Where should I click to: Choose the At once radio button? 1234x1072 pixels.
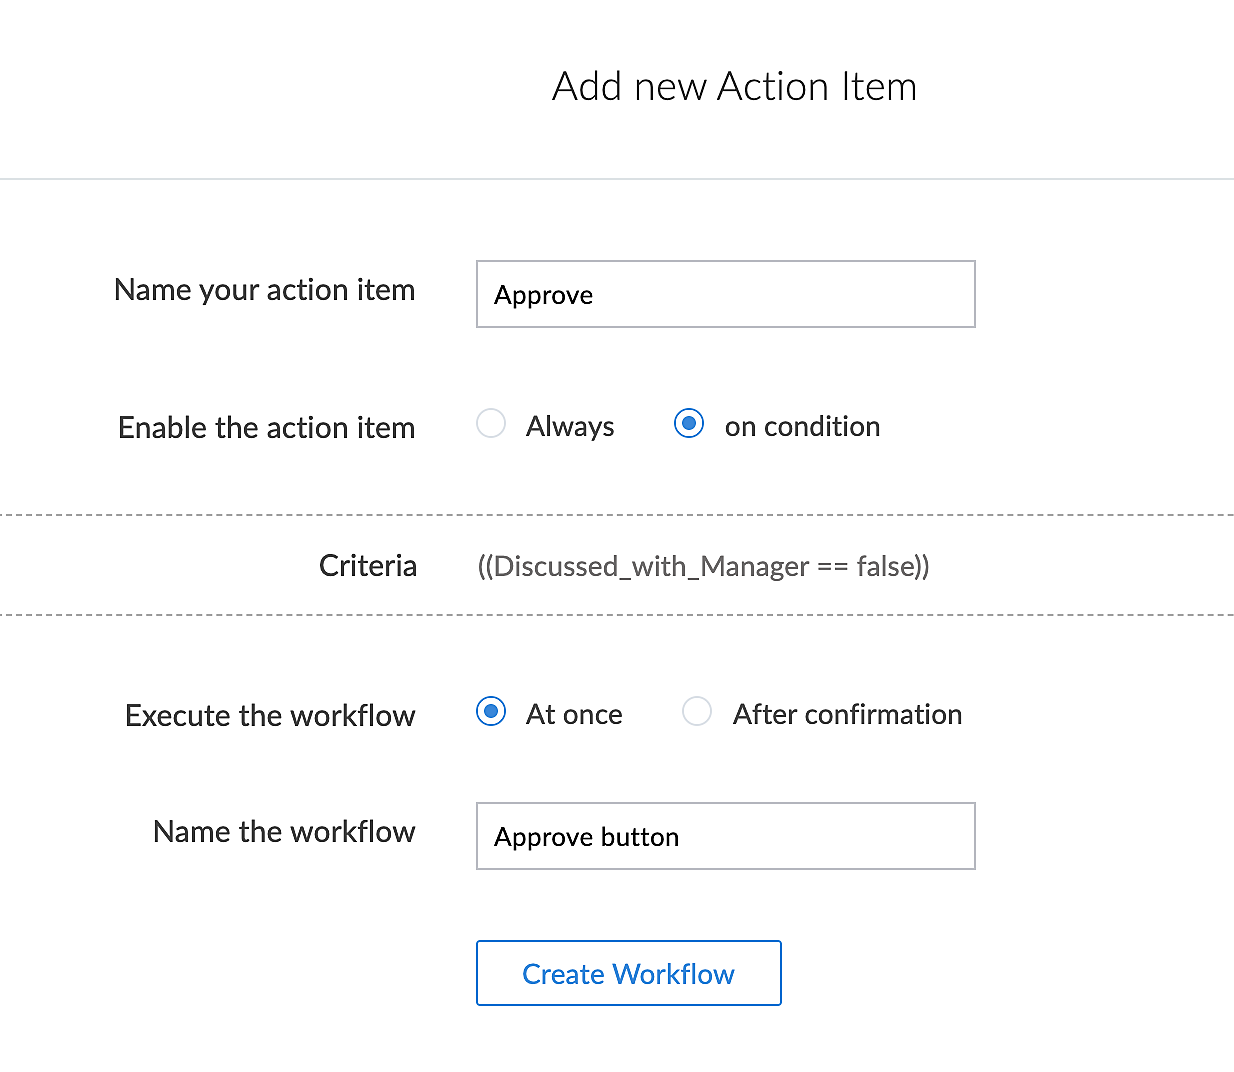coord(491,712)
